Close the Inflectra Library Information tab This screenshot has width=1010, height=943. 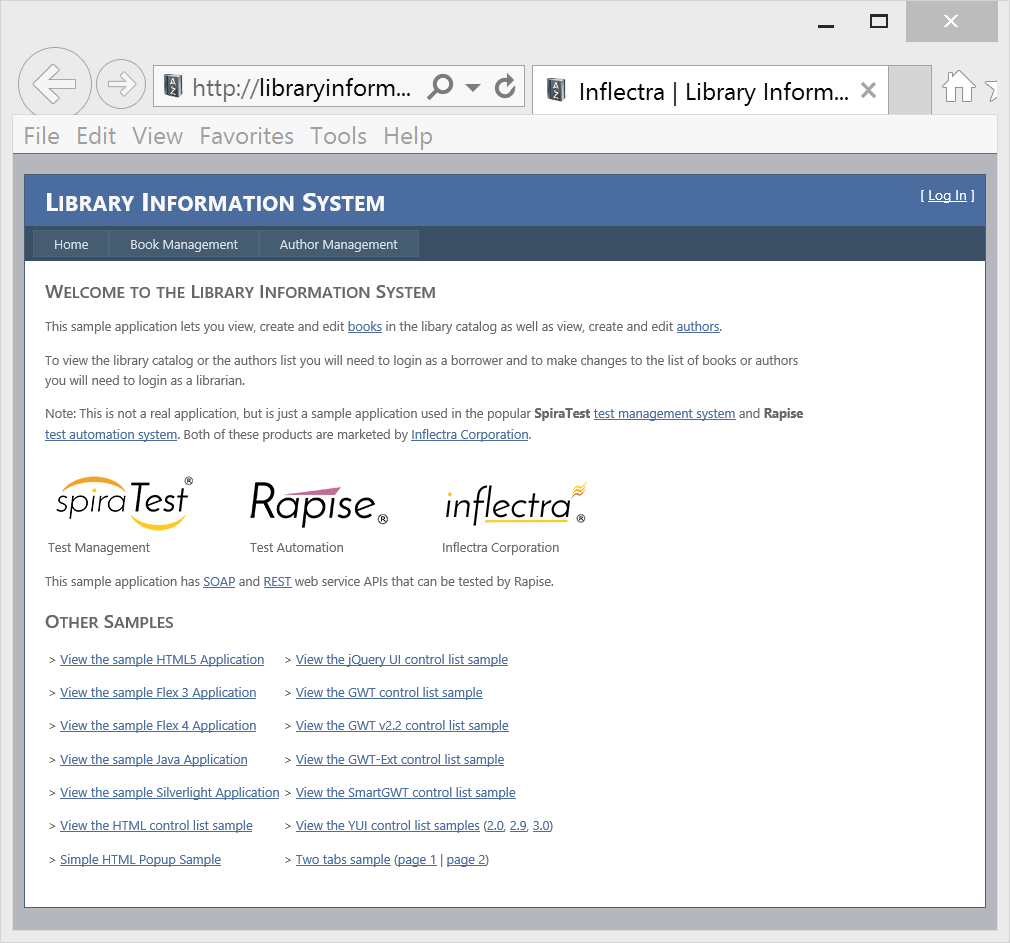[868, 91]
